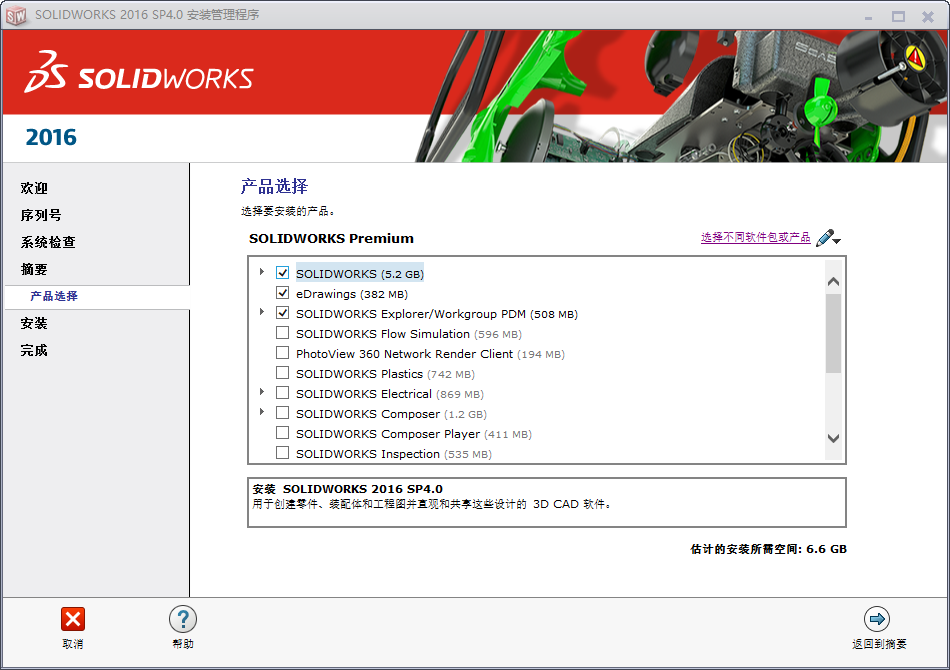Click the product list scroll down arrow
The image size is (950, 670).
(833, 438)
